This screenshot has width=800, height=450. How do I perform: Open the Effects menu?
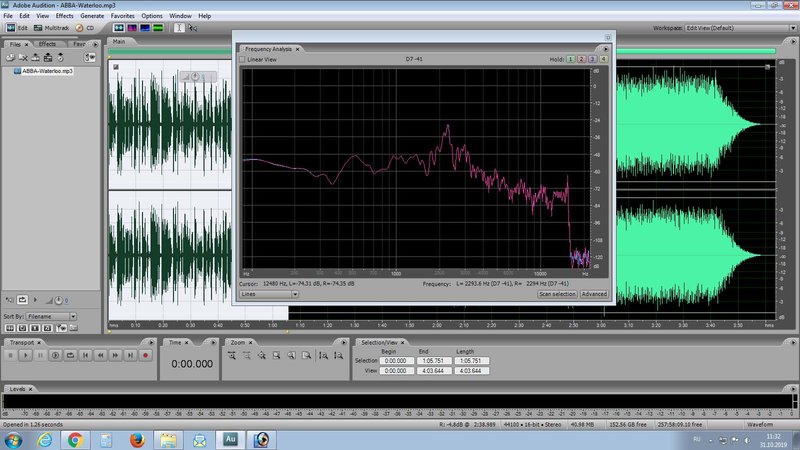pos(64,16)
